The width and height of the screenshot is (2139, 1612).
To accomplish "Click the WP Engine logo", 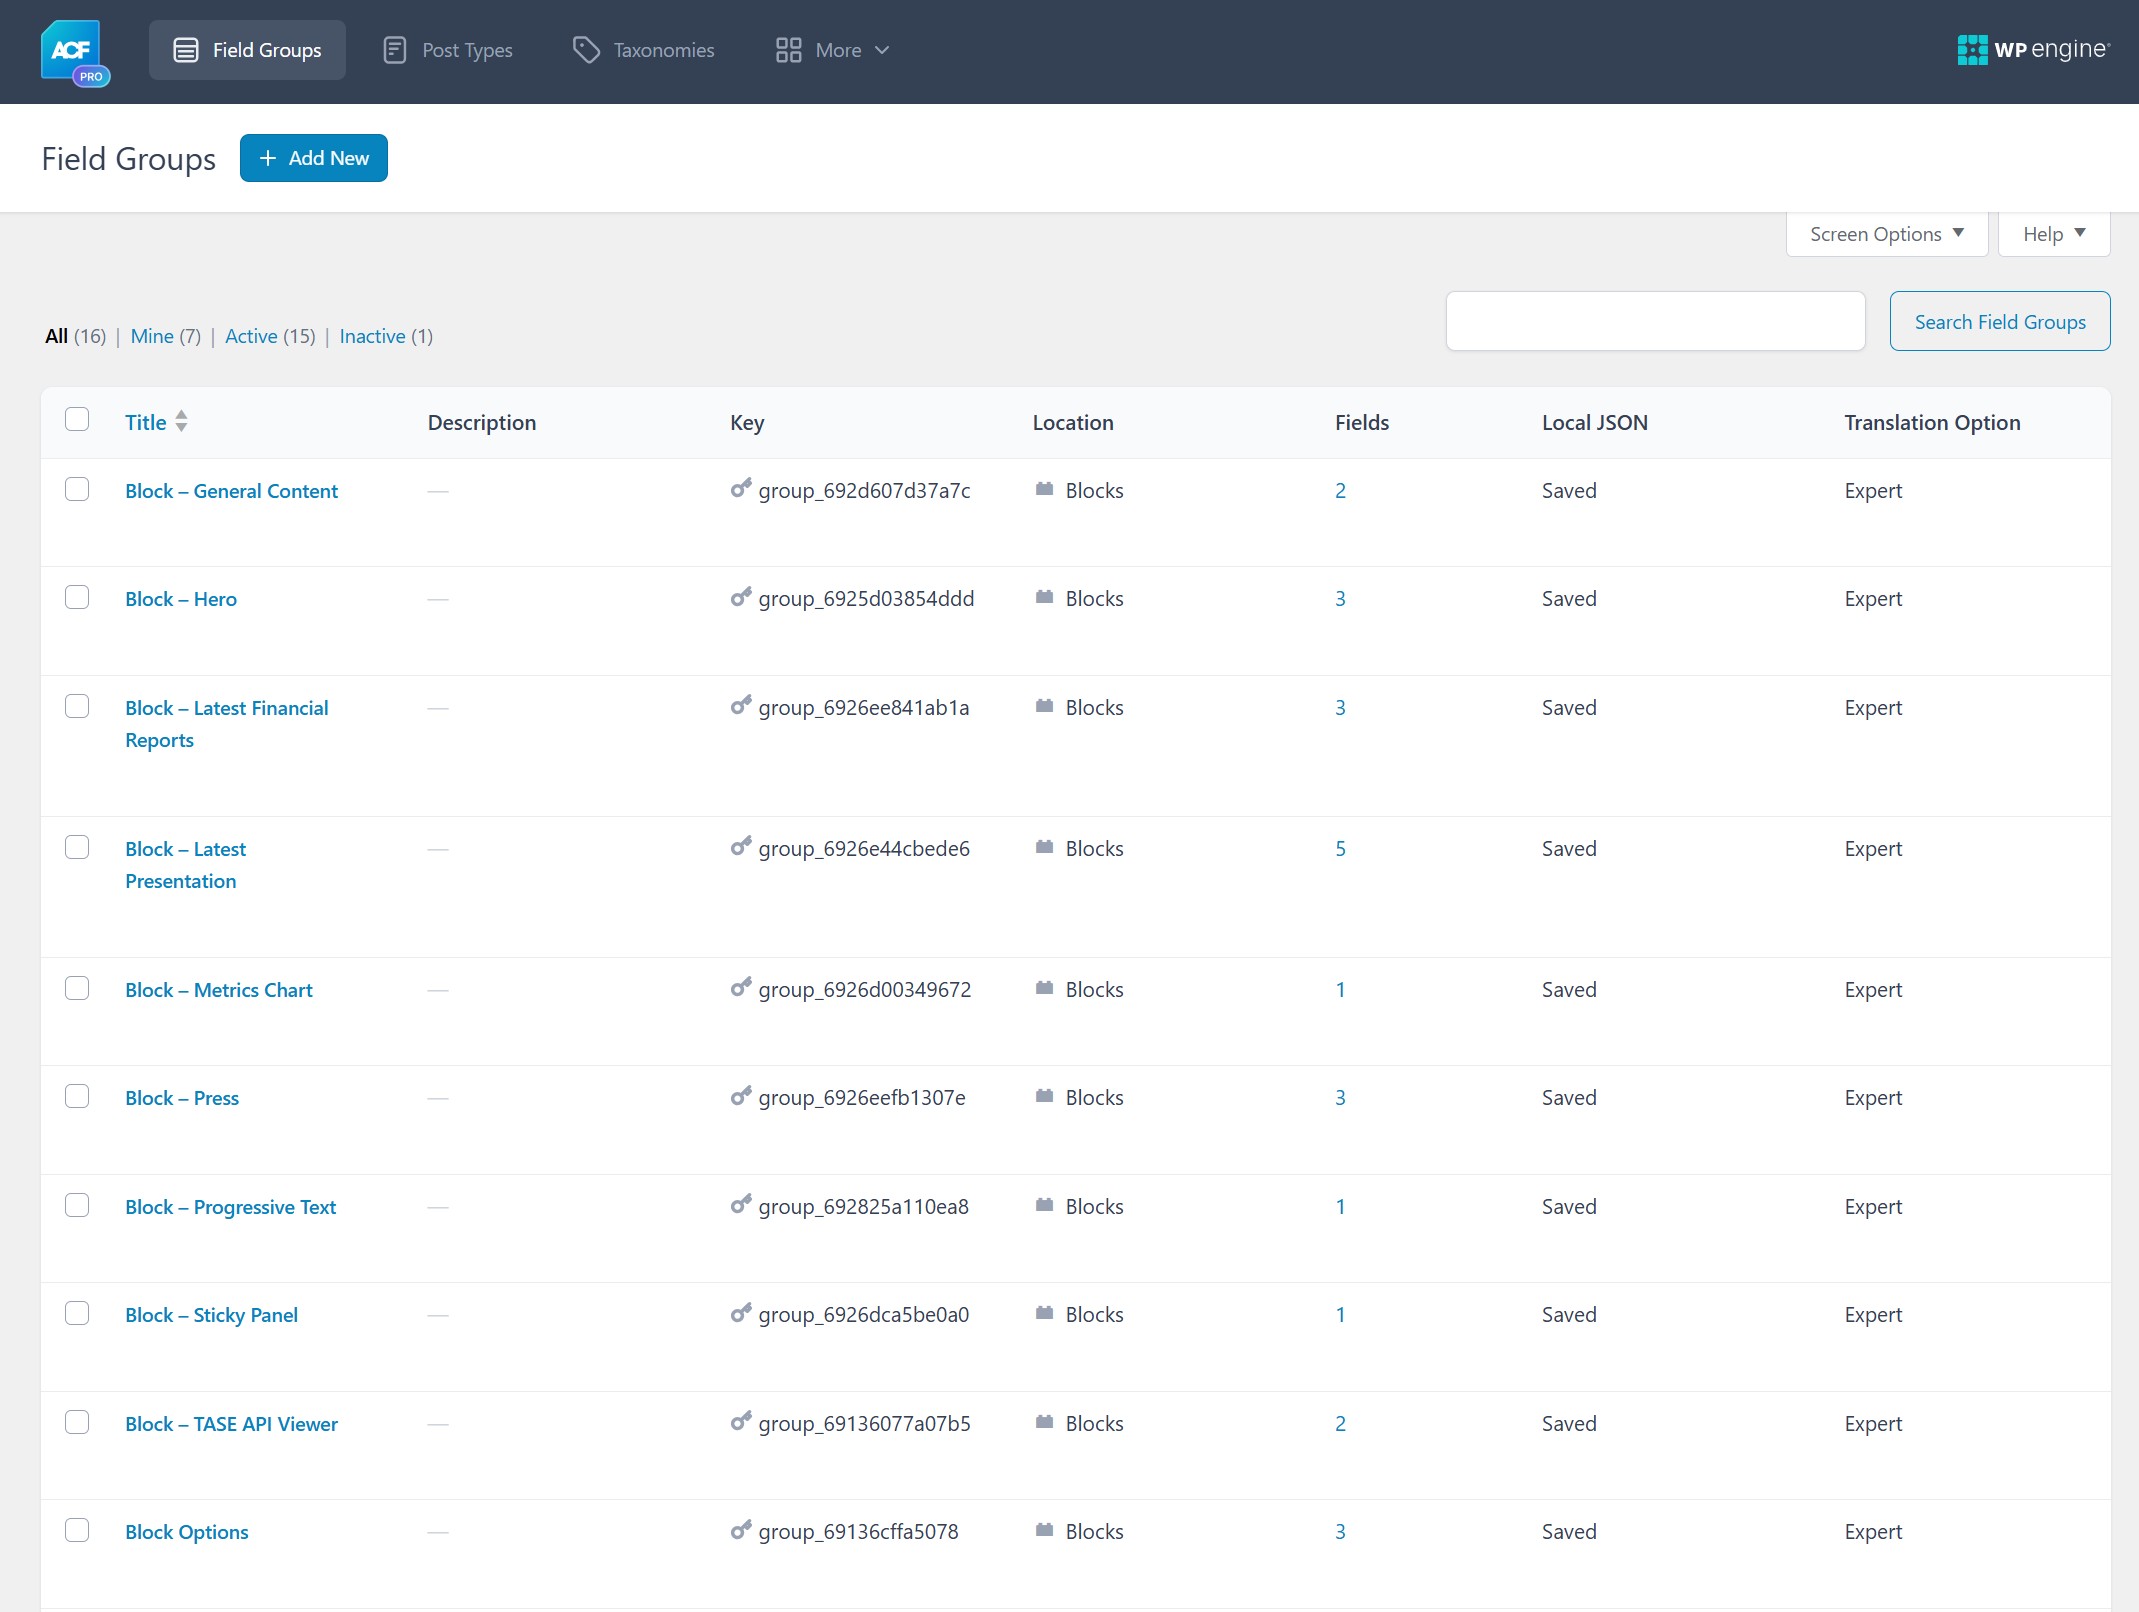I will tap(2033, 50).
